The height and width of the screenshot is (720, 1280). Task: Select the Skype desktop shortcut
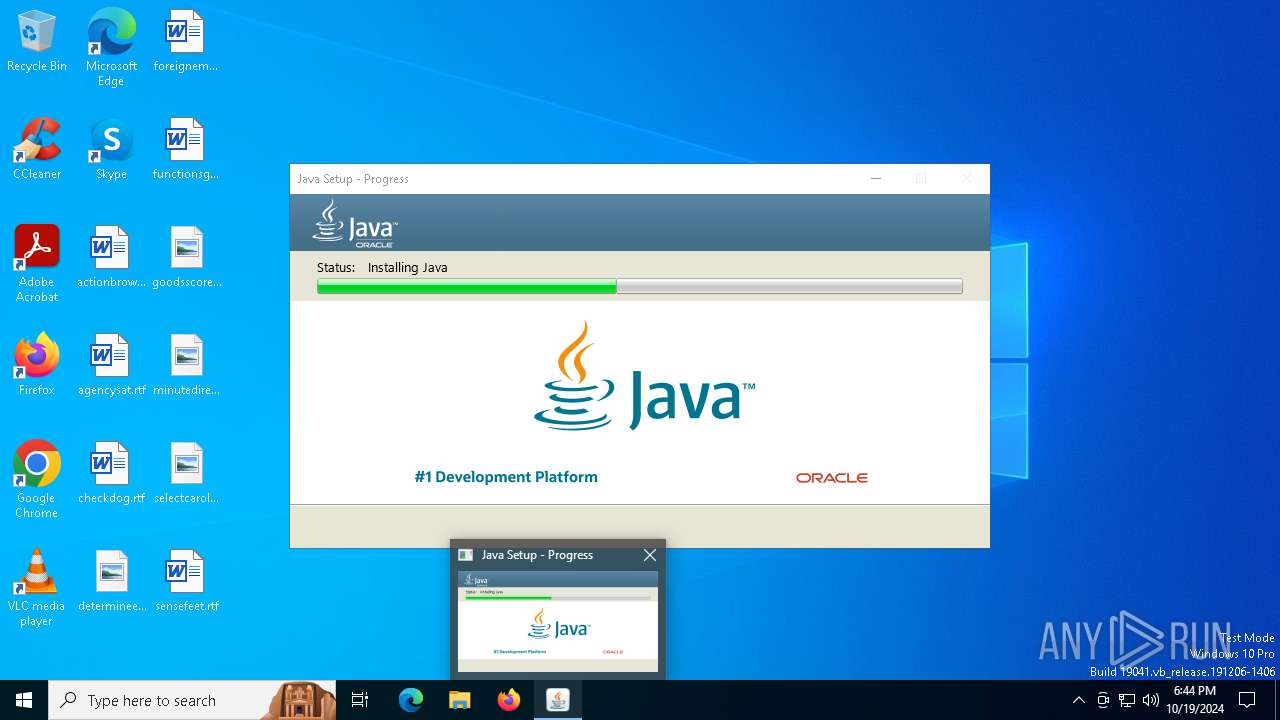pyautogui.click(x=111, y=150)
